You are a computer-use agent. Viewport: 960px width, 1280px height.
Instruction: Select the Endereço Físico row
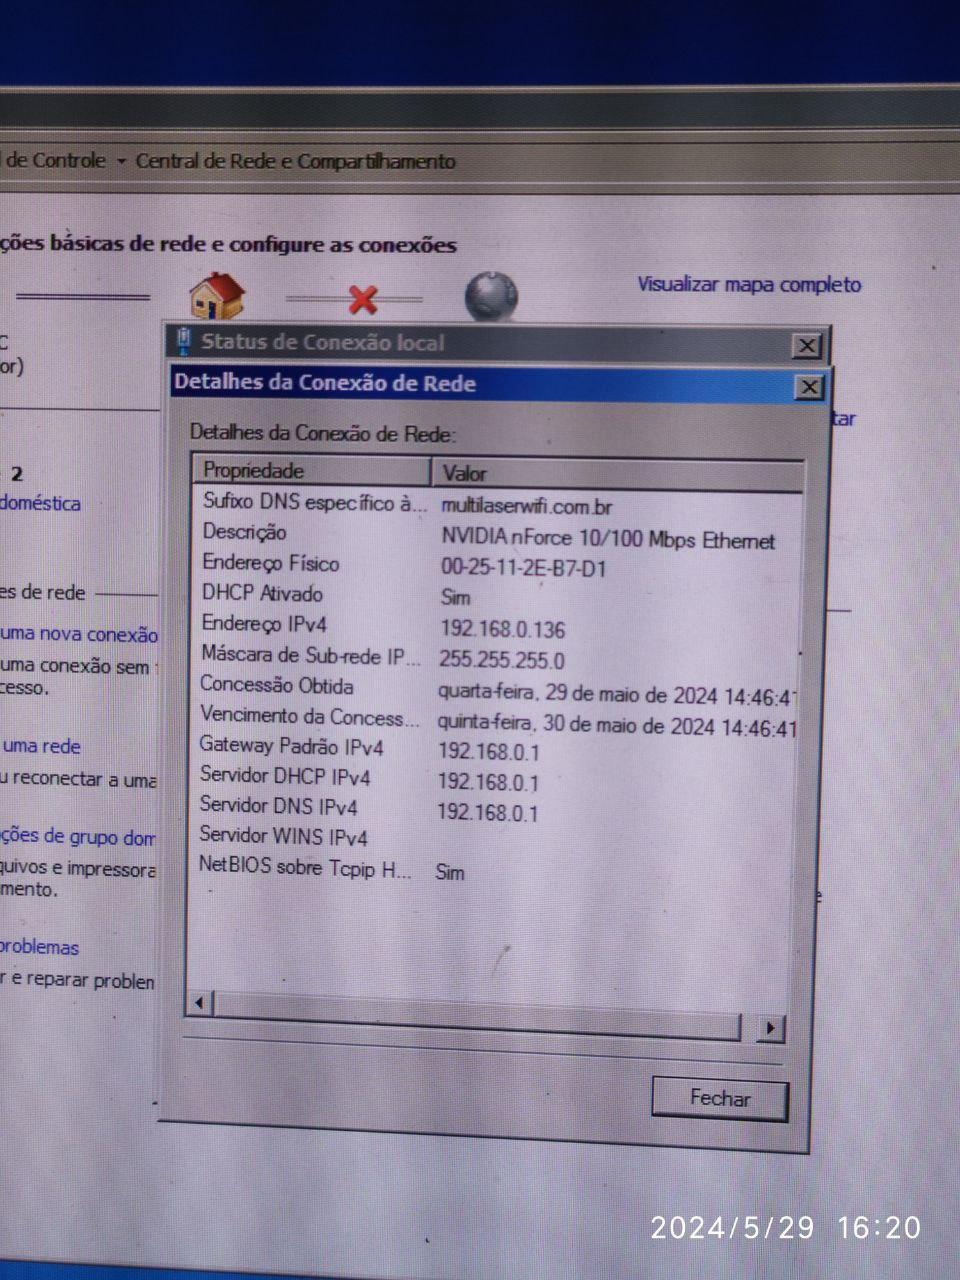click(497, 565)
